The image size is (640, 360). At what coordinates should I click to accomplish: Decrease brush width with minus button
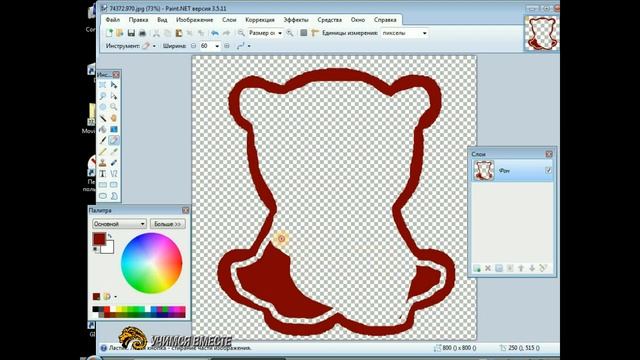[x=193, y=46]
